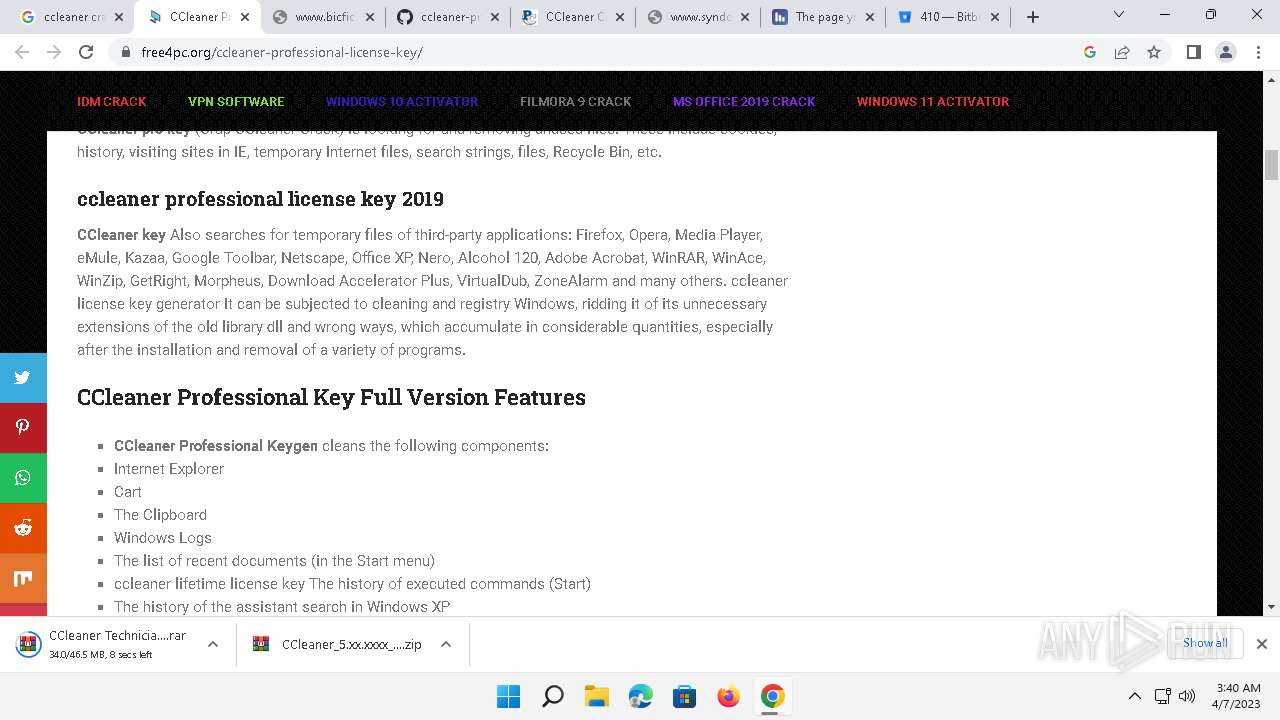This screenshot has height=720, width=1280.
Task: Open WINDOWS 10 ACTIVATOR menu link
Action: click(x=402, y=101)
